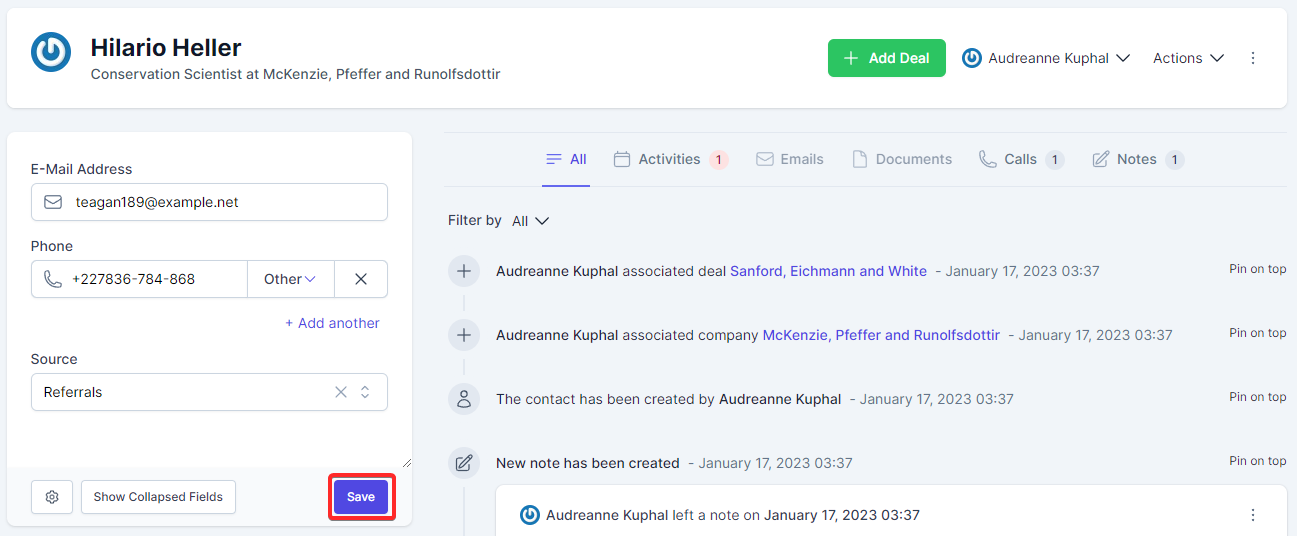Open the Source select chevrons
This screenshot has width=1297, height=536.
click(365, 392)
